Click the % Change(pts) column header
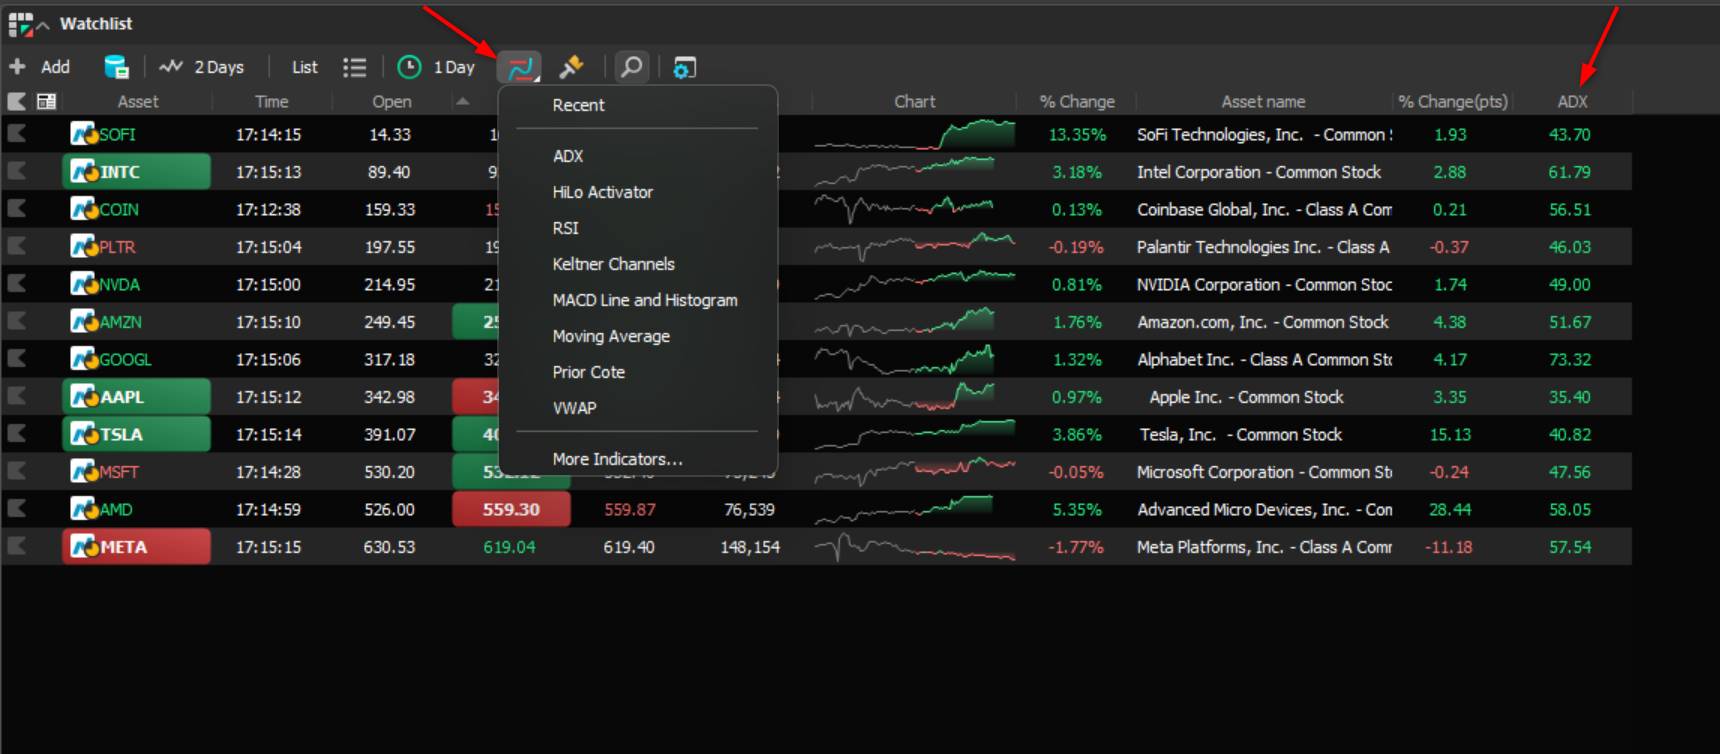Screen dimensions: 1720x754 pyautogui.click(x=1453, y=102)
